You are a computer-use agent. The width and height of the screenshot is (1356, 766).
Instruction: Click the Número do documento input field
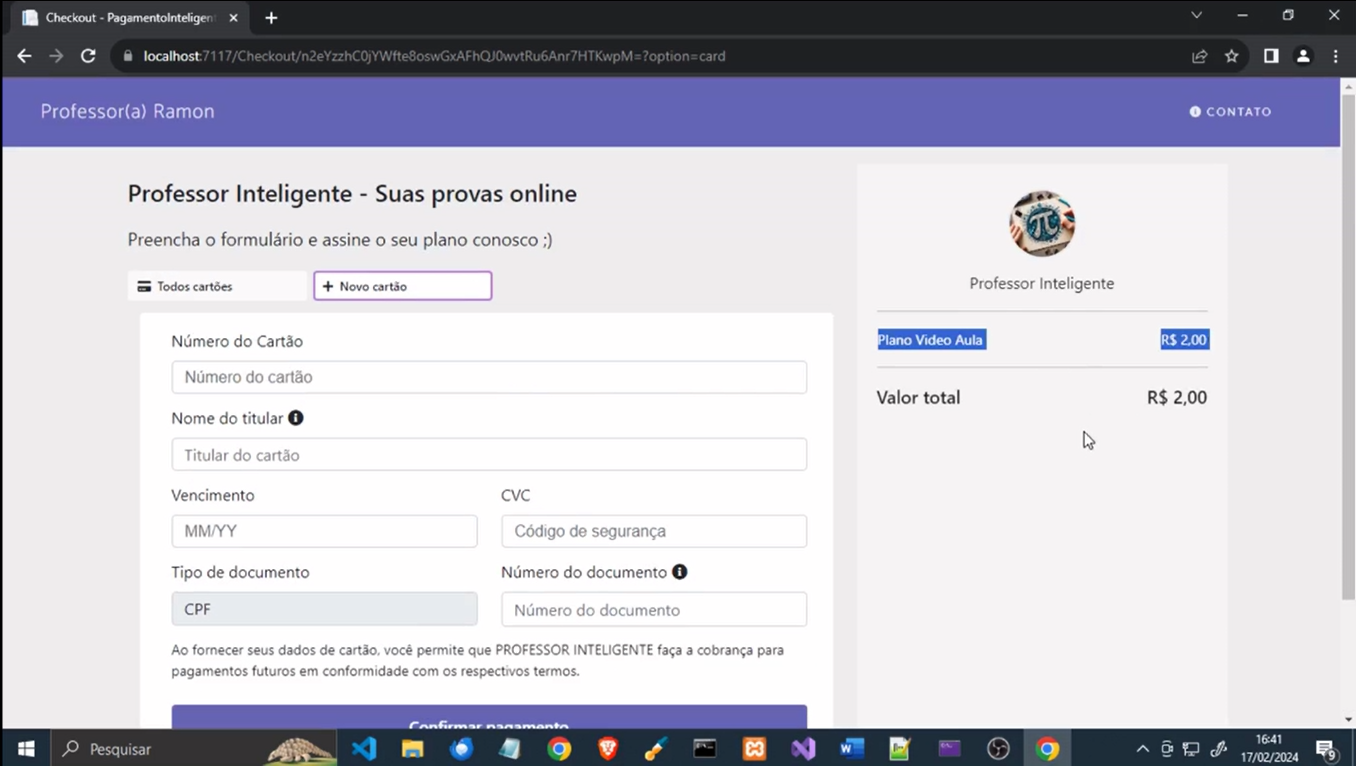pyautogui.click(x=654, y=609)
